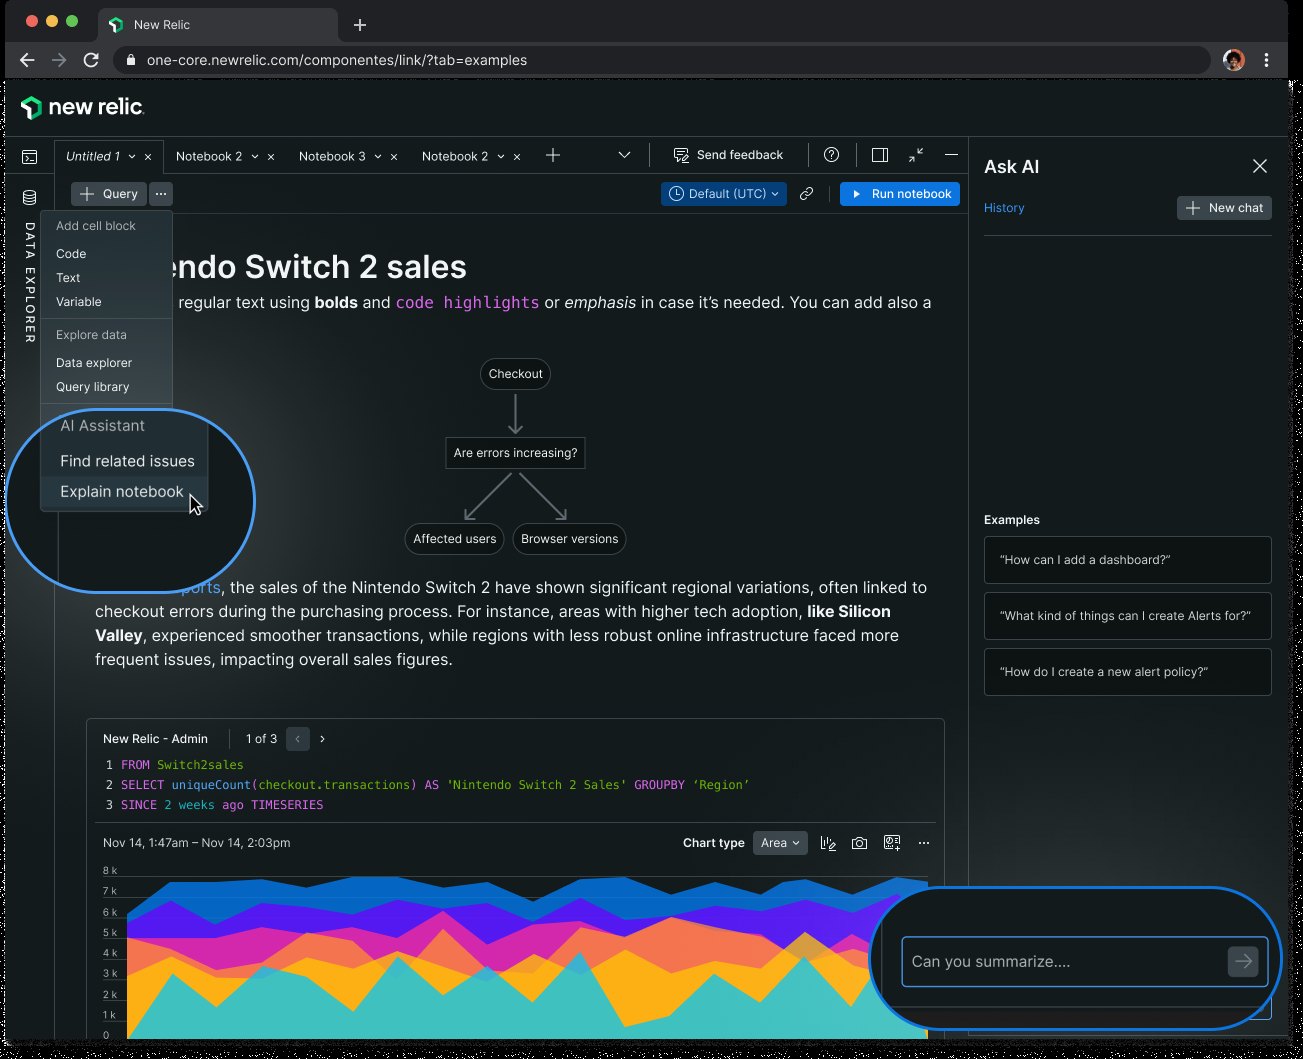
Task: Click the Run notebook button
Action: pos(900,194)
